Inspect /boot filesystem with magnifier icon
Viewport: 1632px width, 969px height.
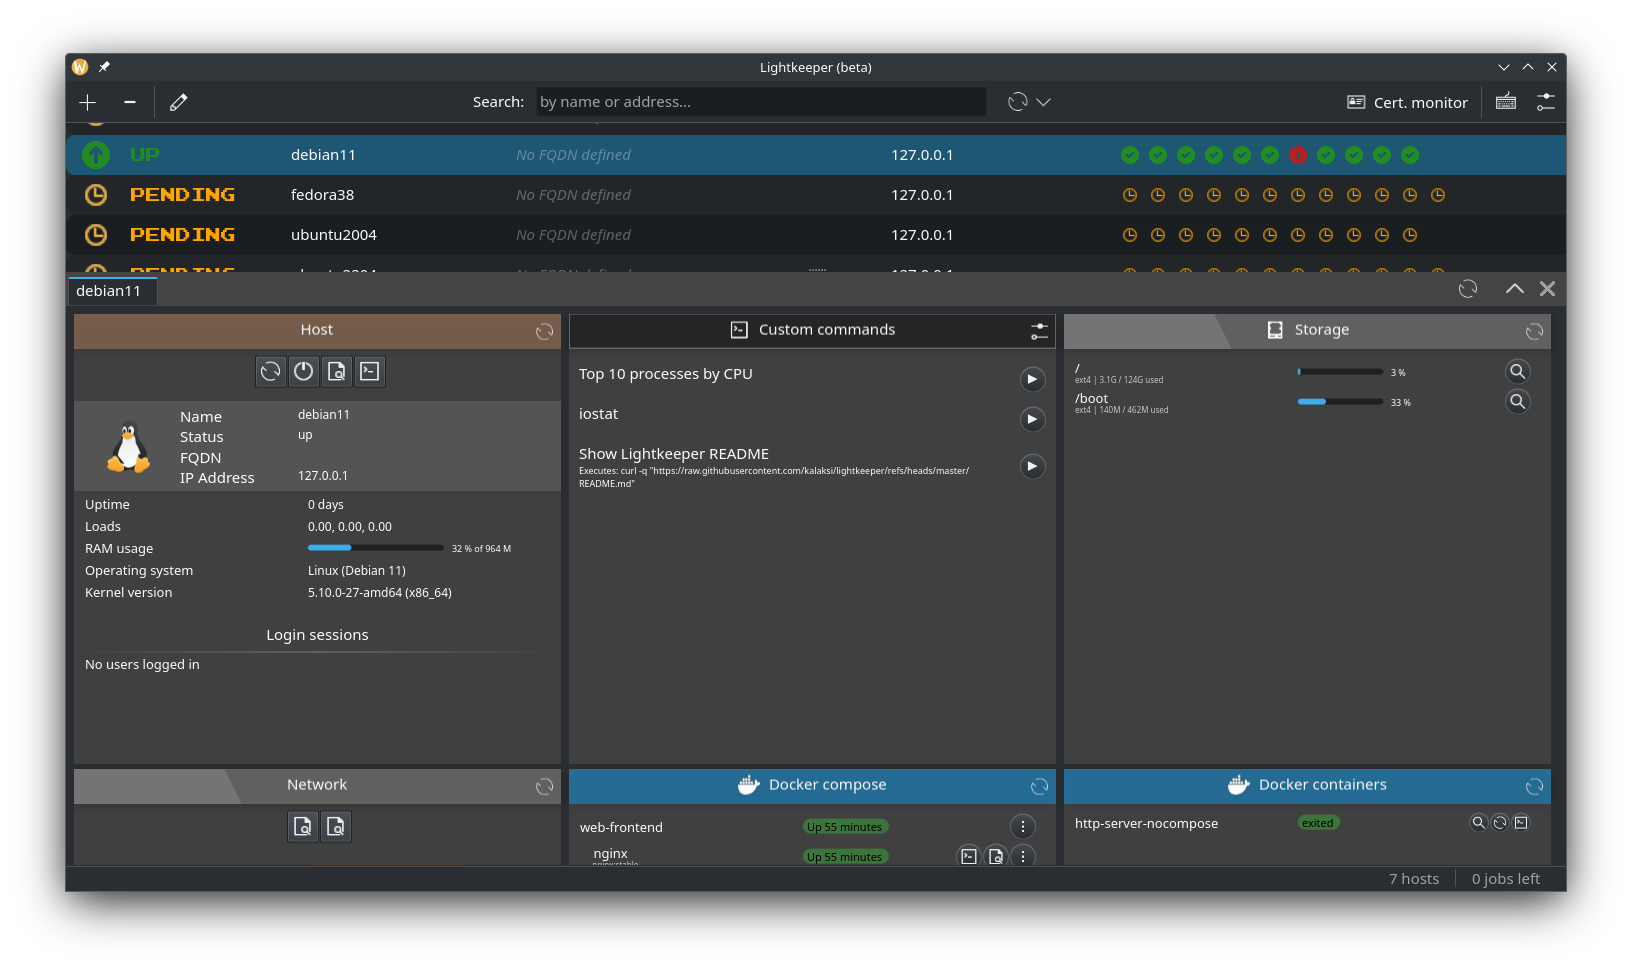1518,401
